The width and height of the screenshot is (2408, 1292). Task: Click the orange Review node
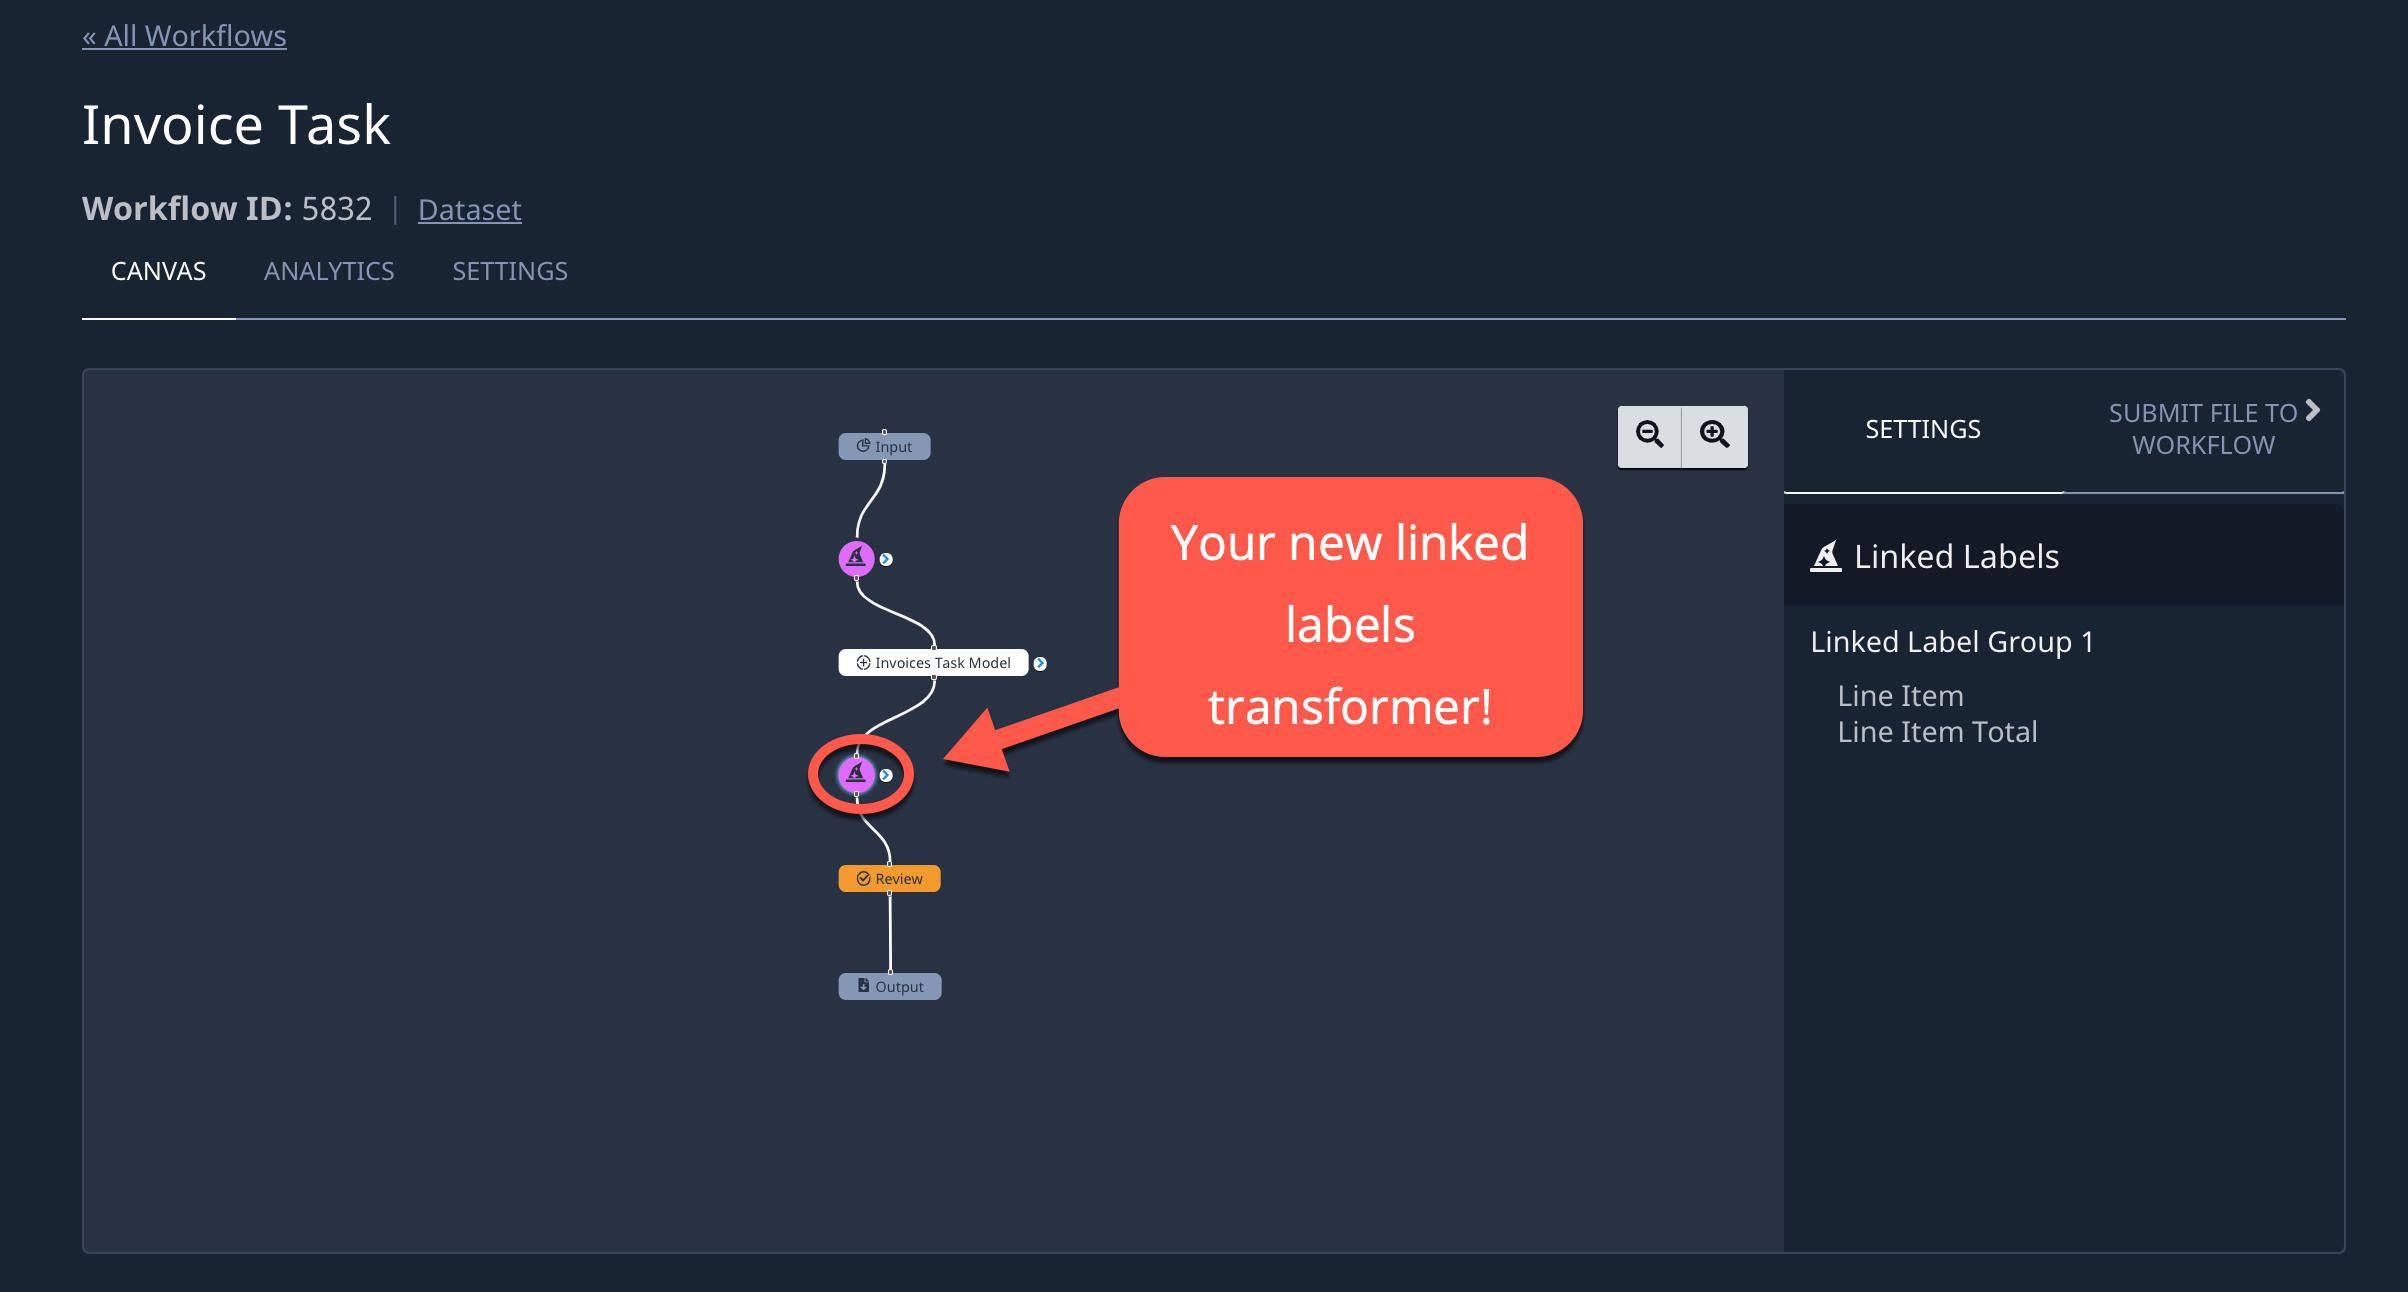click(x=889, y=878)
